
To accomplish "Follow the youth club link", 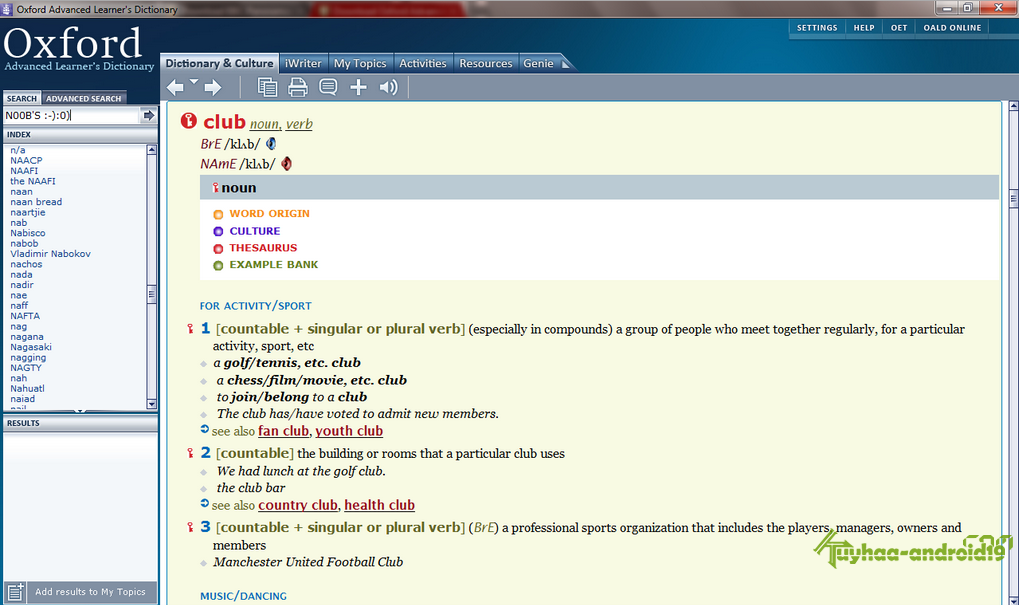I will pos(349,431).
